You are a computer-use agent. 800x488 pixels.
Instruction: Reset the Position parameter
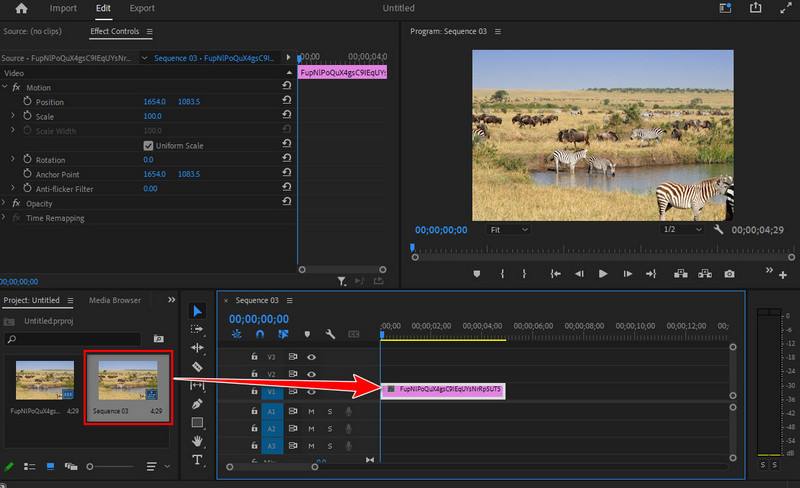(287, 100)
